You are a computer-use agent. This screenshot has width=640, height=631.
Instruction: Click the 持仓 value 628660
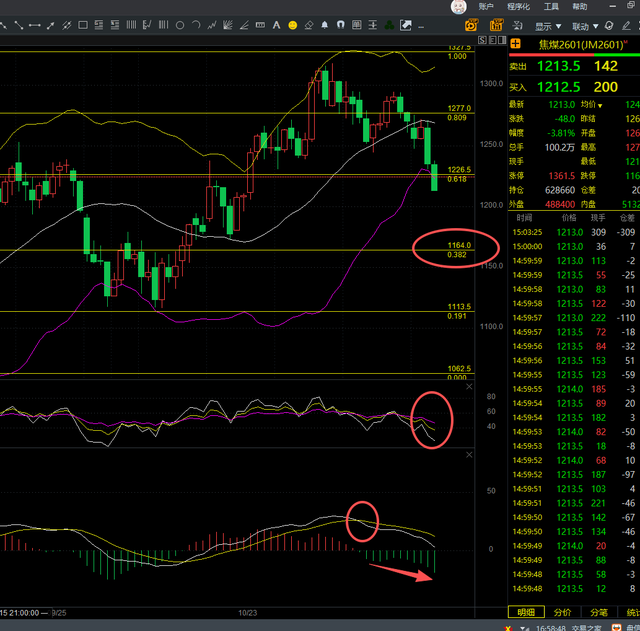pos(560,190)
